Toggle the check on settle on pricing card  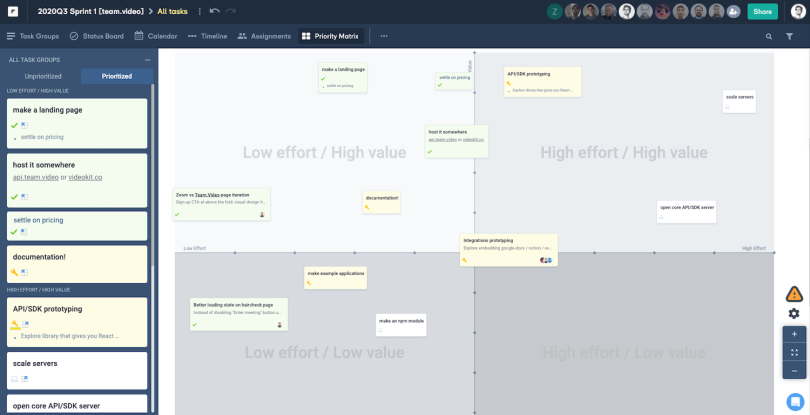(14, 232)
